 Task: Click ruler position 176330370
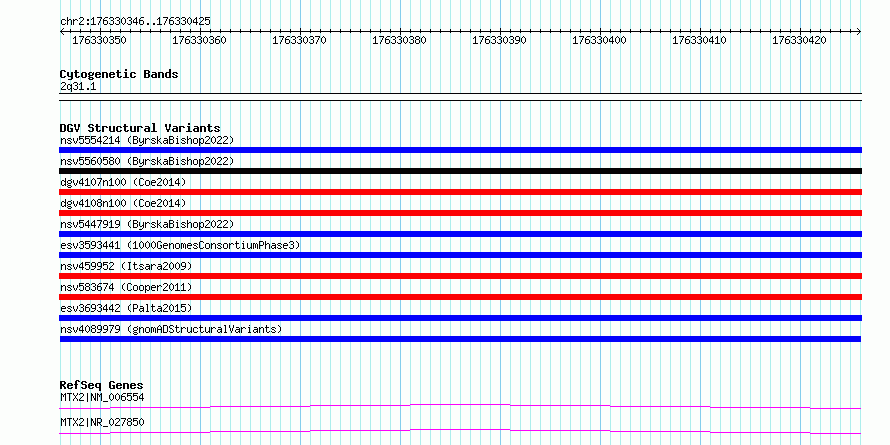[x=299, y=40]
